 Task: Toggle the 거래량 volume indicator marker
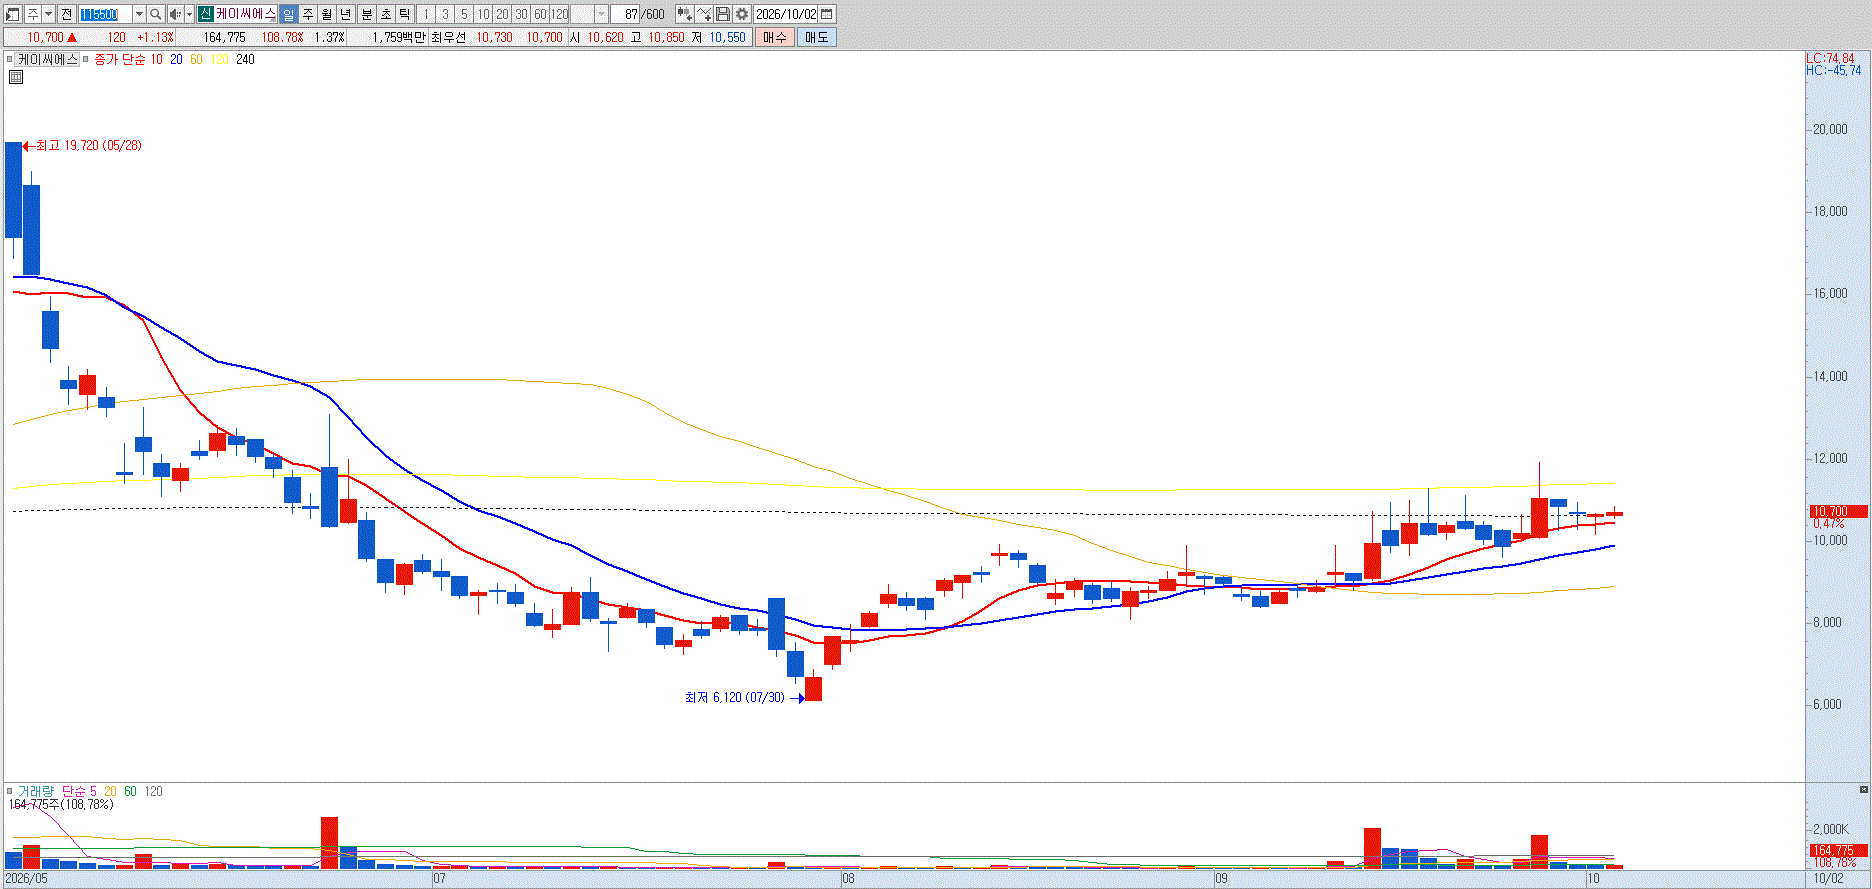click(10, 791)
